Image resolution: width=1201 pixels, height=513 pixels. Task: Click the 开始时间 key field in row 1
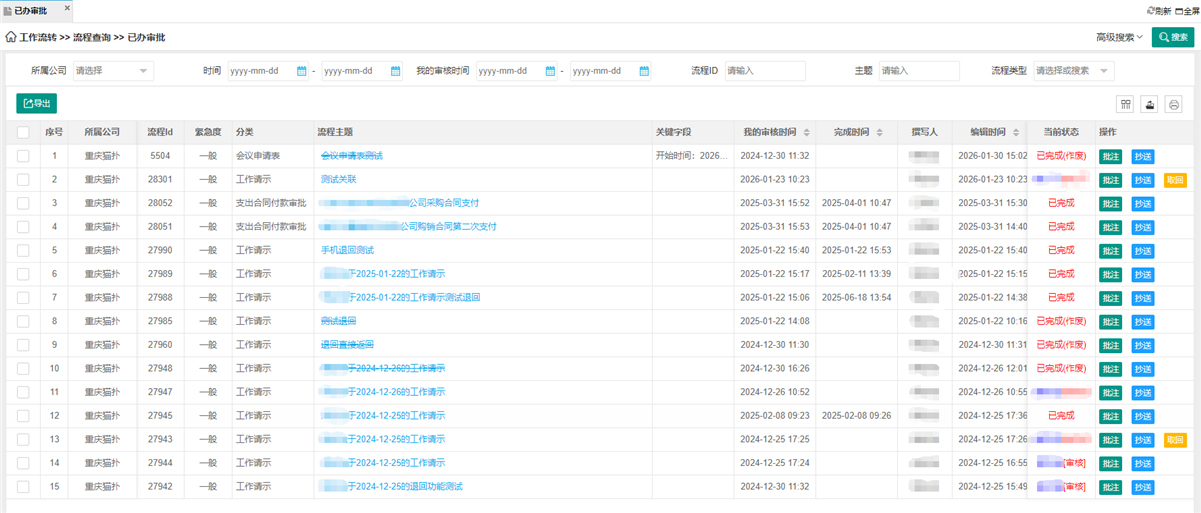pos(692,156)
